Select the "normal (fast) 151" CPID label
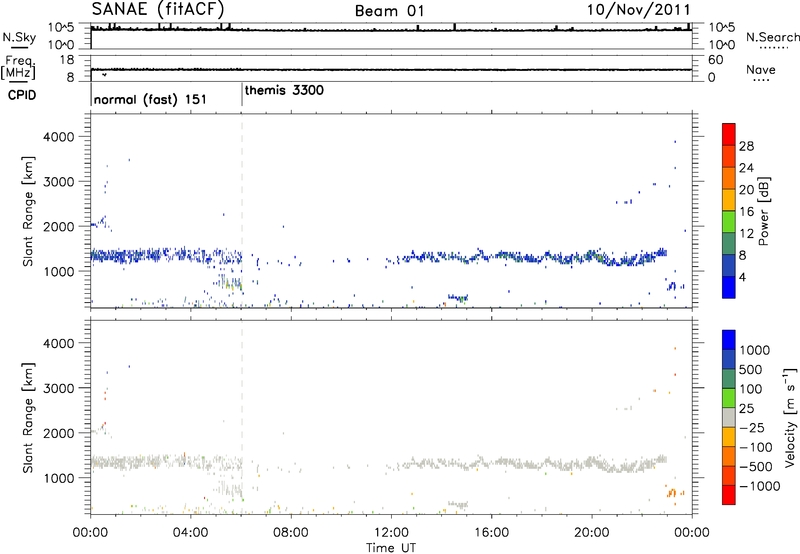Screen dimensions: 800x554 pos(150,99)
